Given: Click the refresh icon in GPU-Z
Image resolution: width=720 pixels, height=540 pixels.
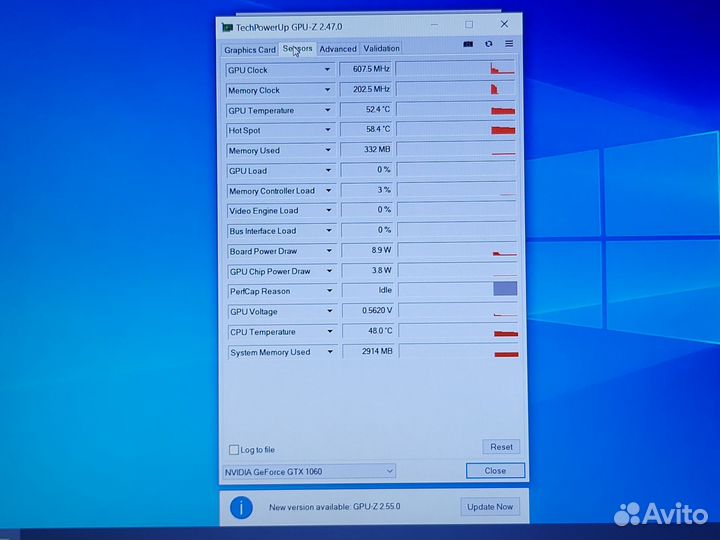Looking at the screenshot, I should point(488,44).
